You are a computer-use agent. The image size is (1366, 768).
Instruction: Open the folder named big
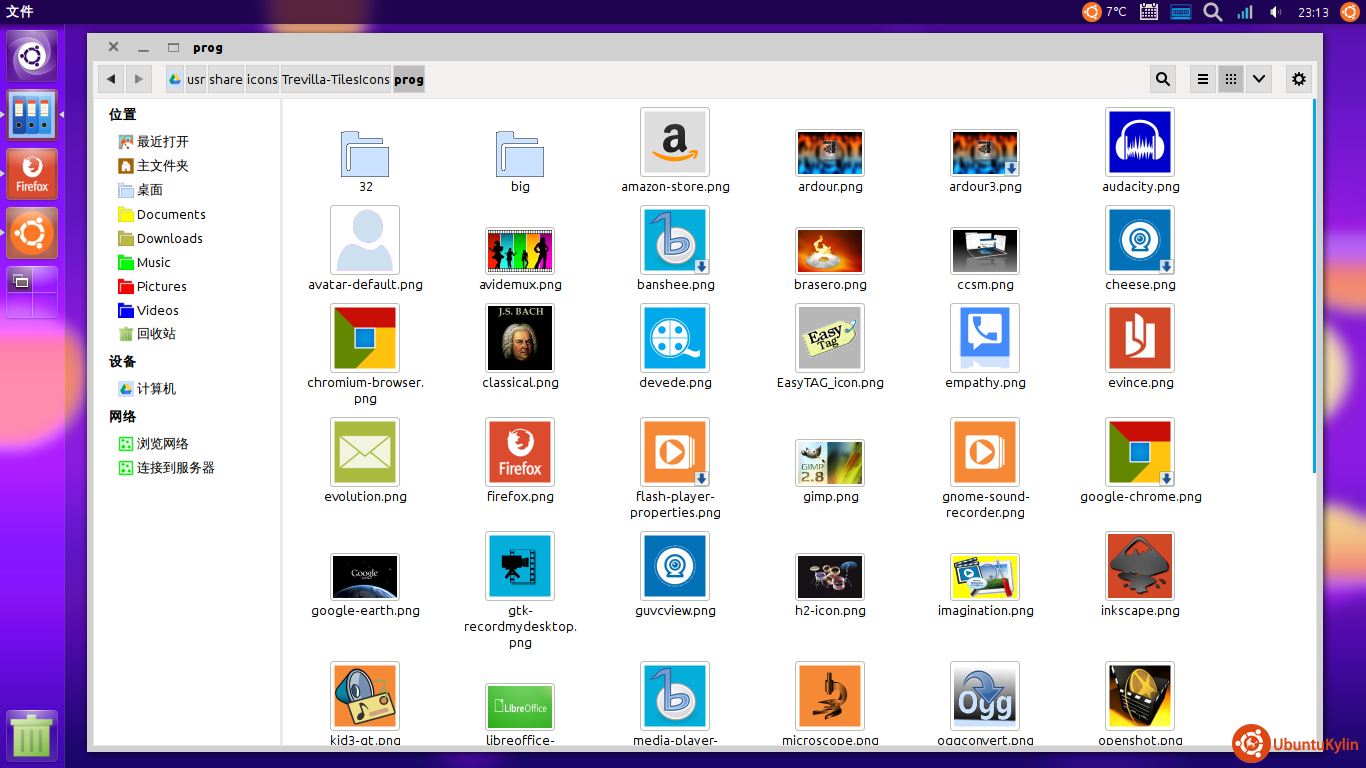click(x=520, y=154)
